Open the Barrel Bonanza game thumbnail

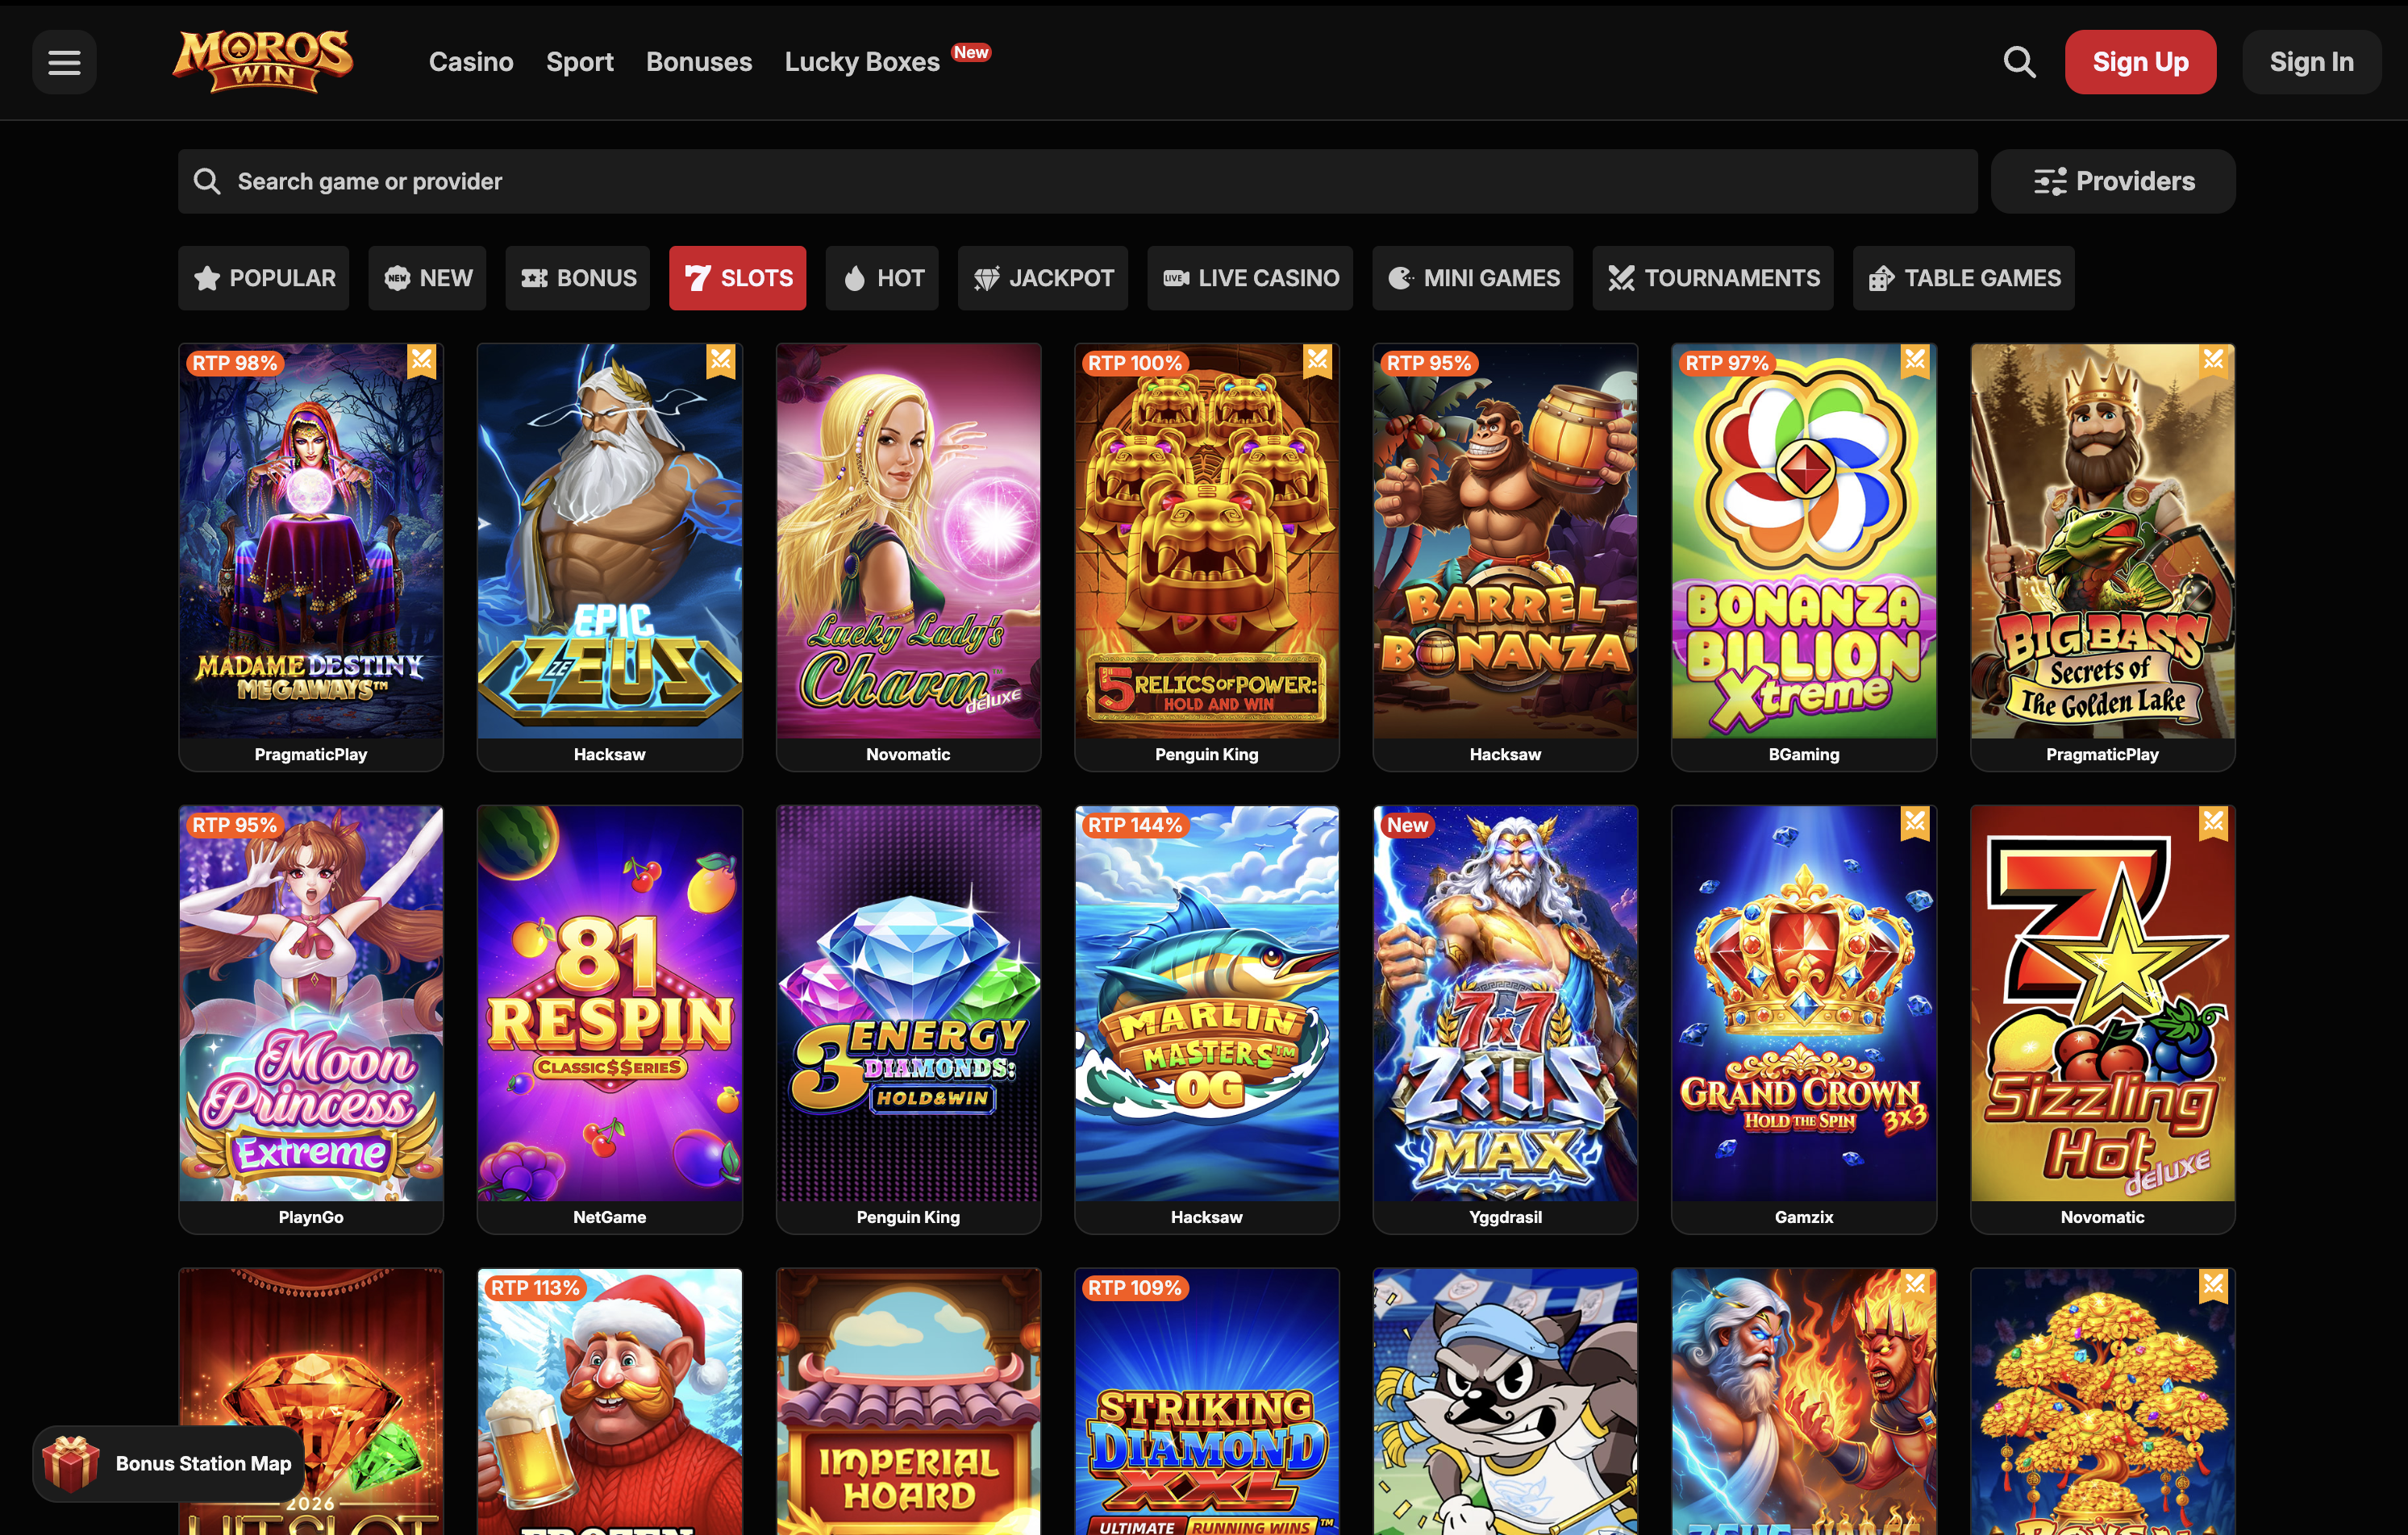(1506, 541)
